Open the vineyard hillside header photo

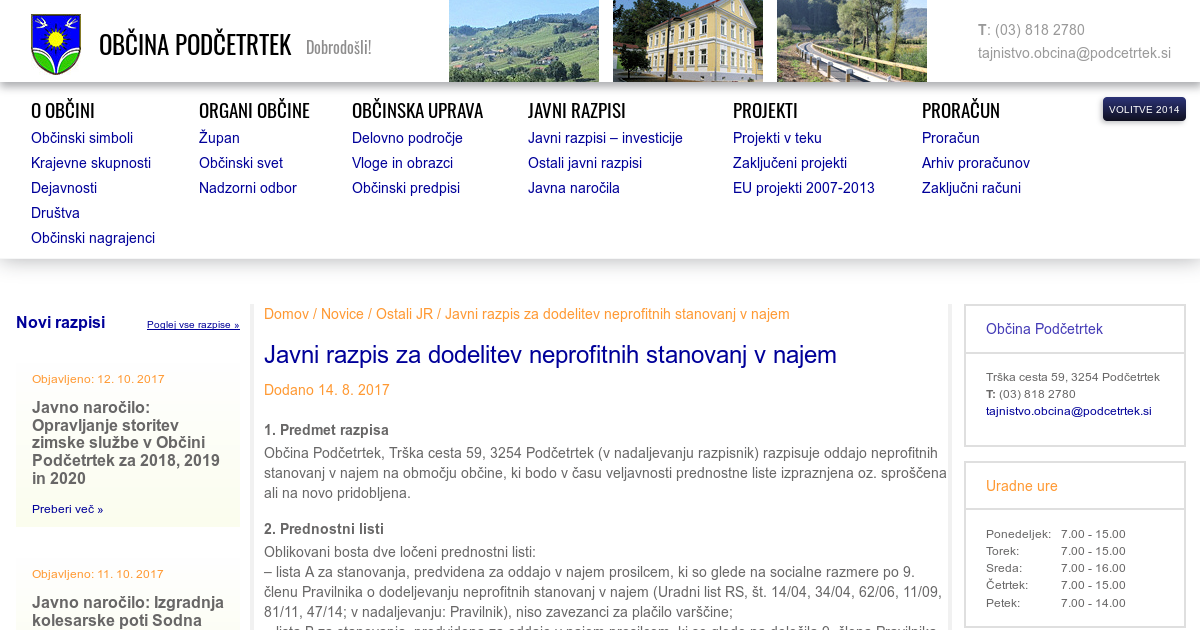(523, 41)
